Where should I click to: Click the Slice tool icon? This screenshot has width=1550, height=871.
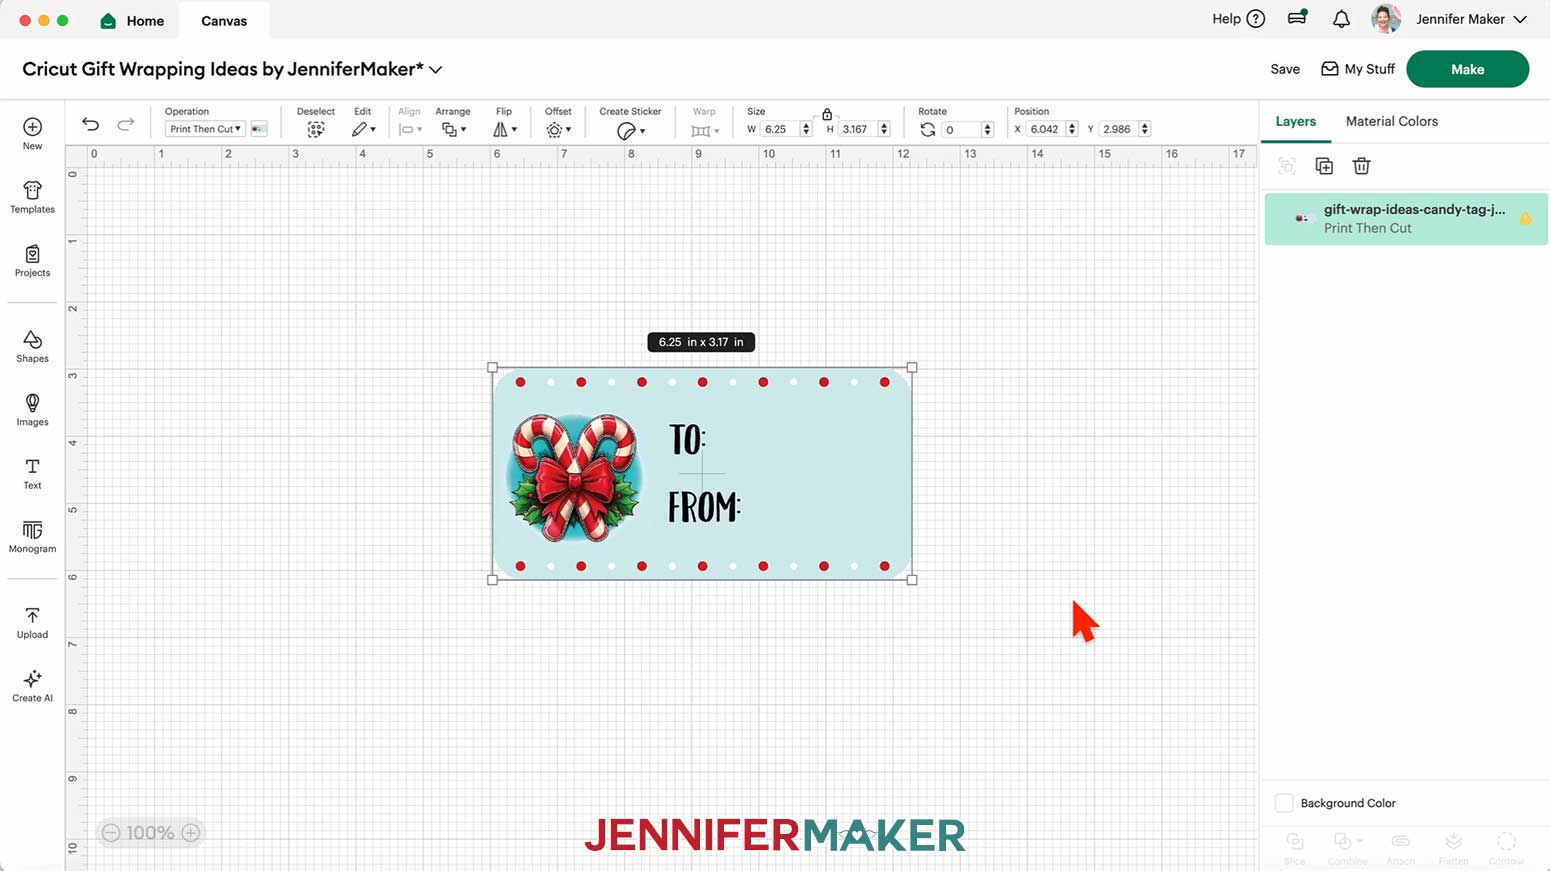[x=1295, y=841]
